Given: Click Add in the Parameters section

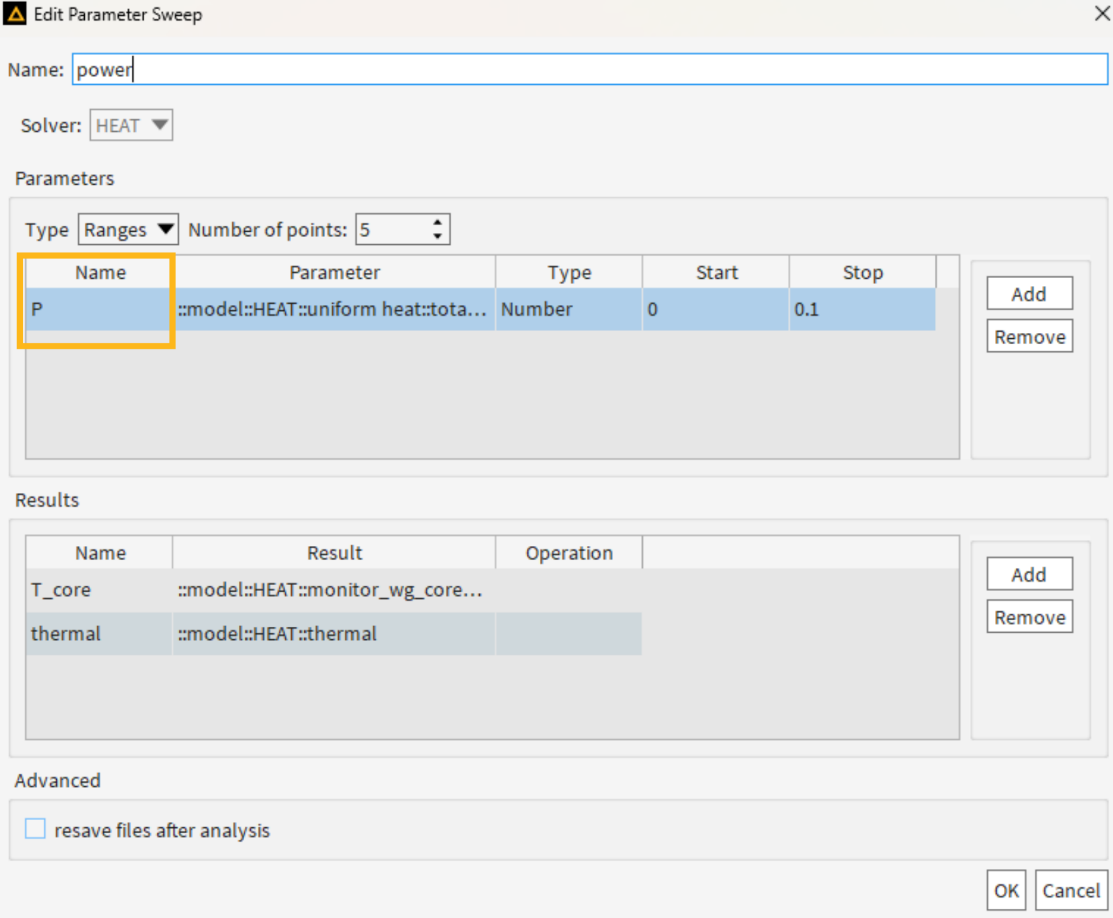Looking at the screenshot, I should [x=1029, y=293].
